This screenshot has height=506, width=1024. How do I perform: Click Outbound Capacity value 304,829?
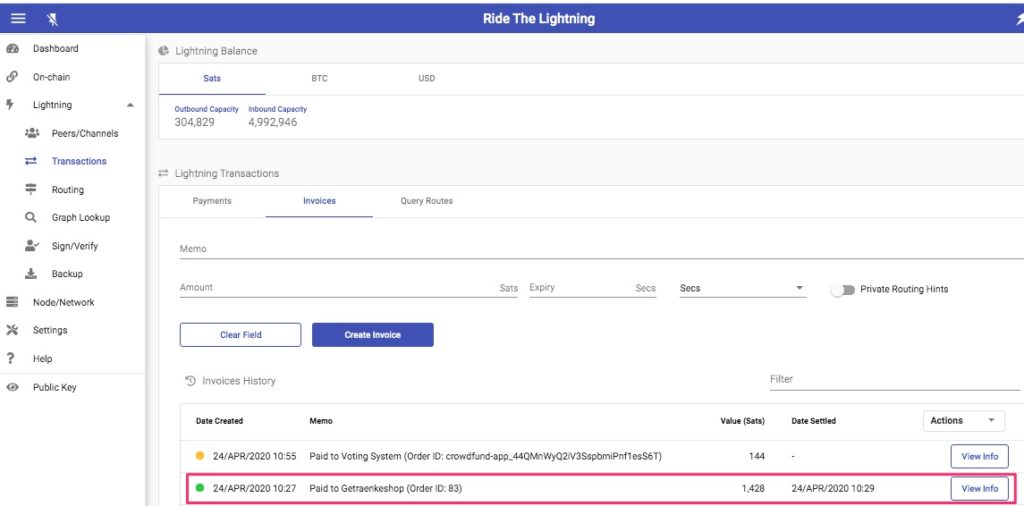pos(195,122)
